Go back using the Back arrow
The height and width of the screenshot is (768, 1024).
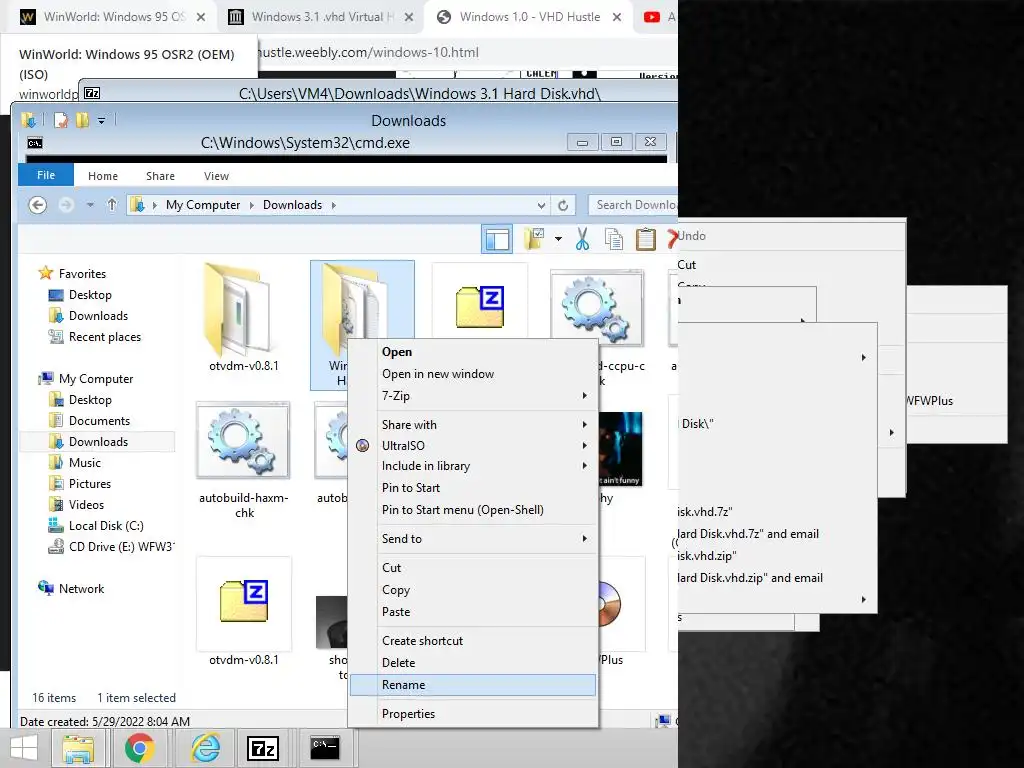38,205
